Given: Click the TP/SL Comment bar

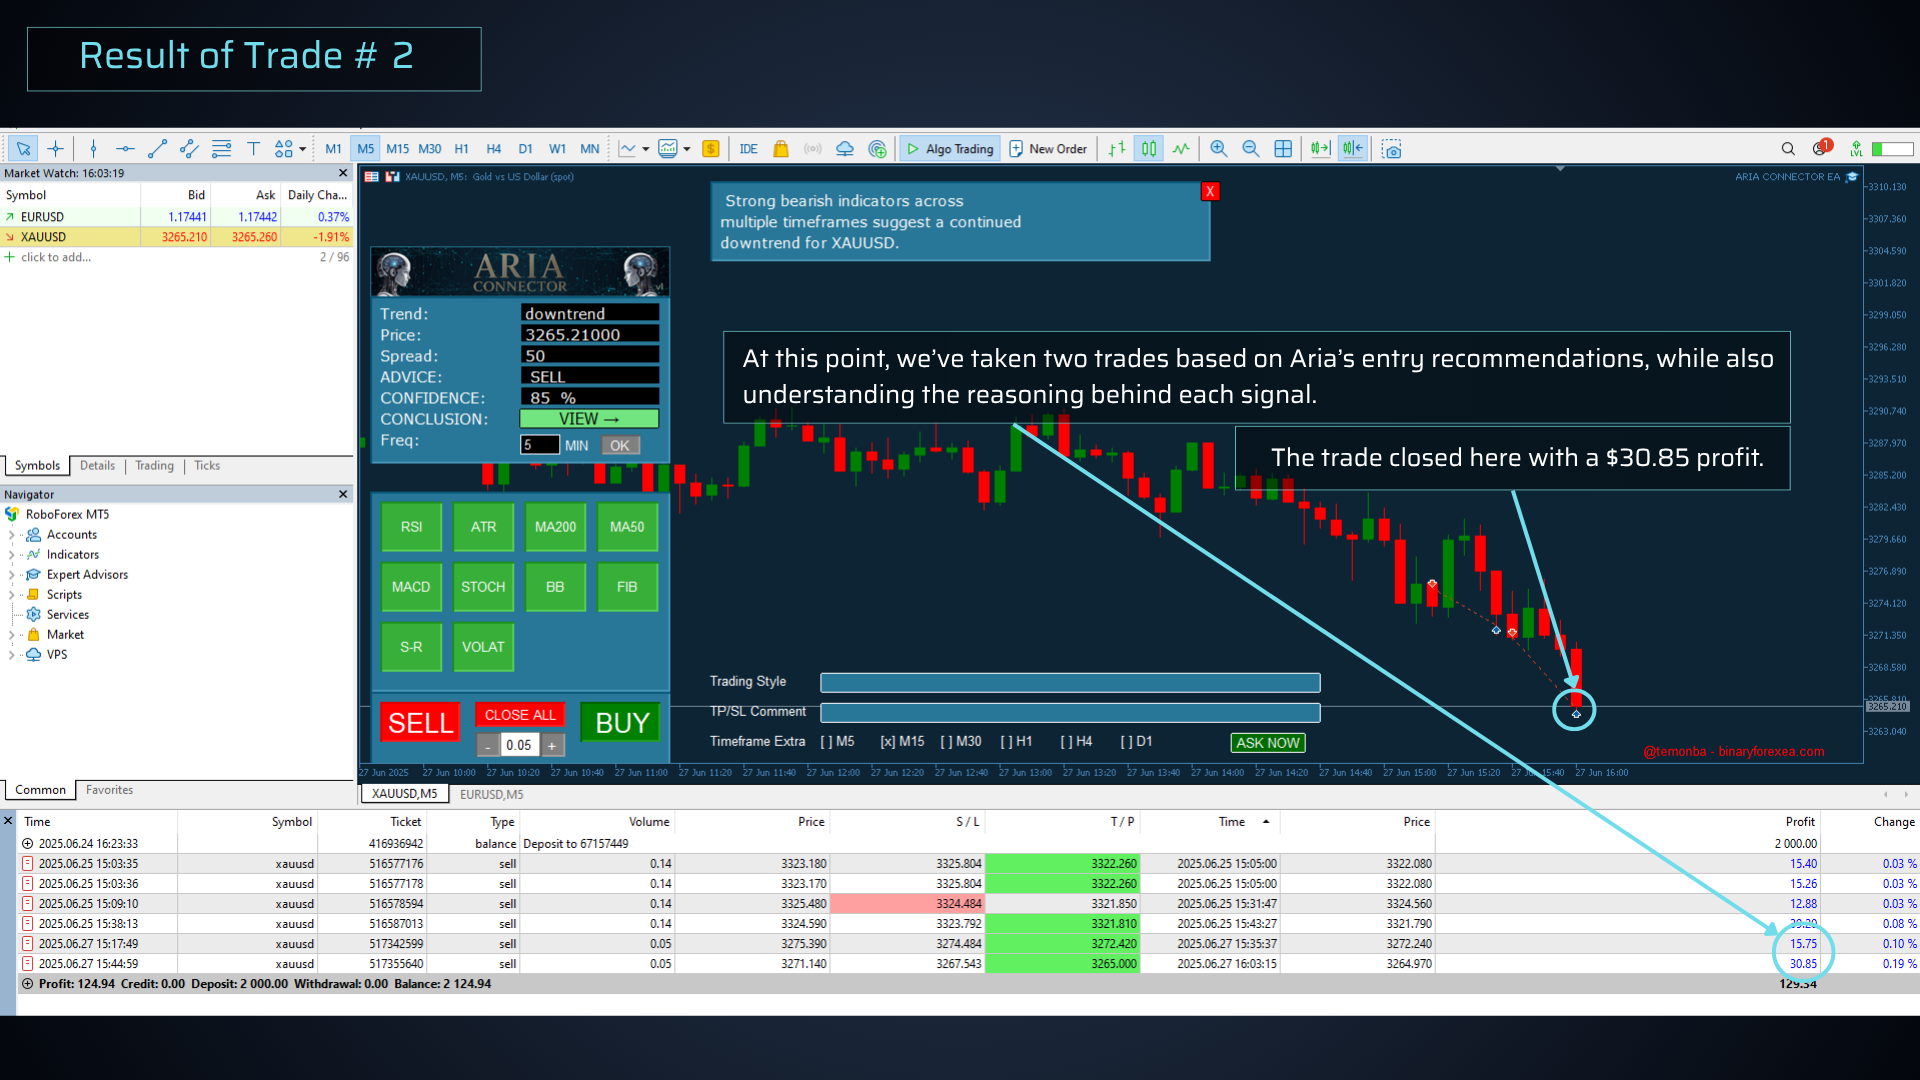Looking at the screenshot, I should [x=1070, y=713].
